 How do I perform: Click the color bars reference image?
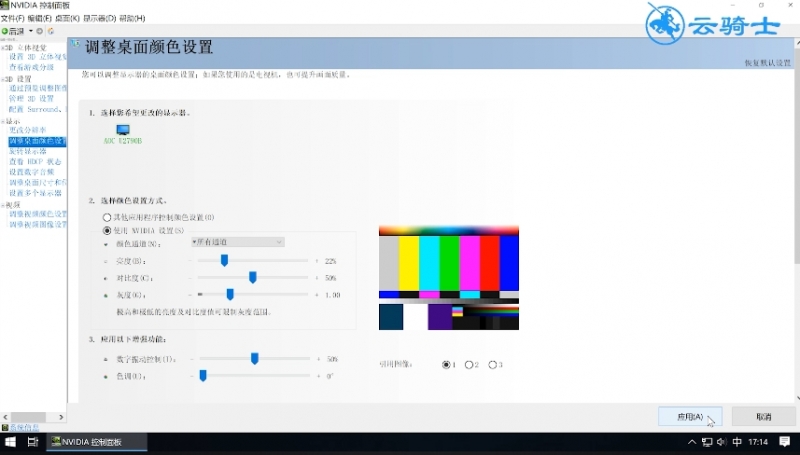tap(449, 278)
